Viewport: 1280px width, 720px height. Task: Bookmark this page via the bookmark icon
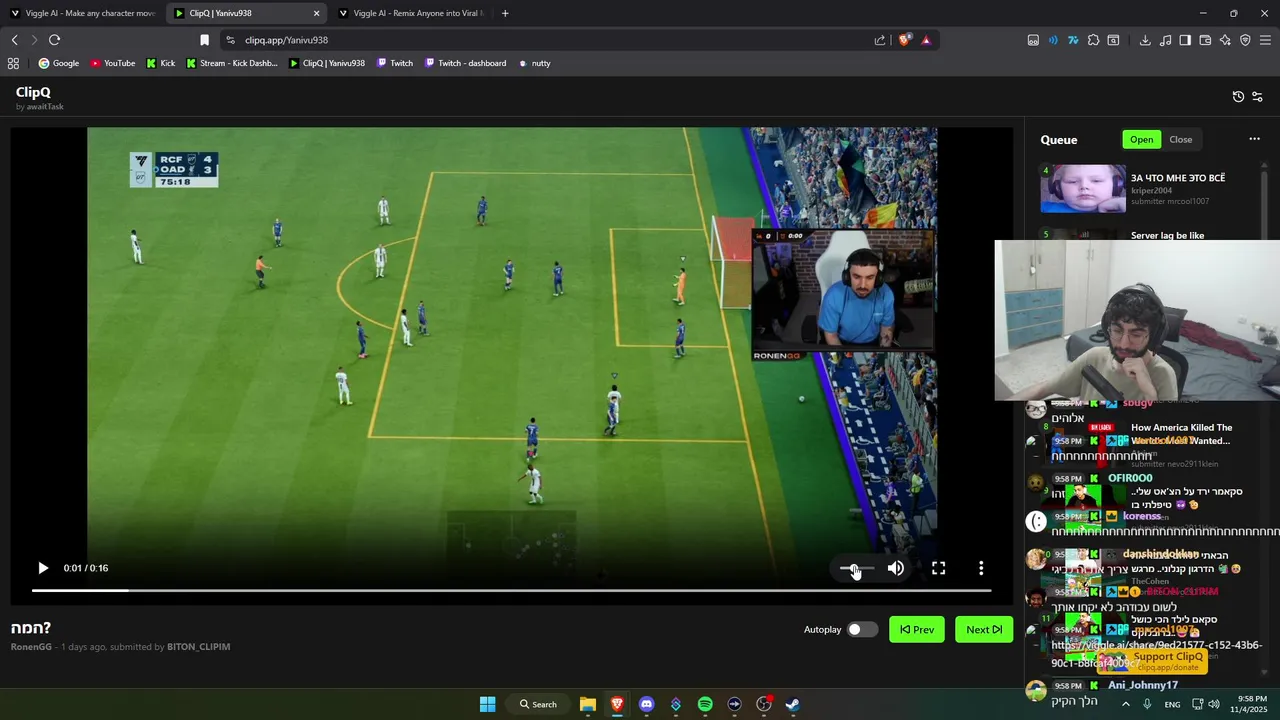point(205,40)
